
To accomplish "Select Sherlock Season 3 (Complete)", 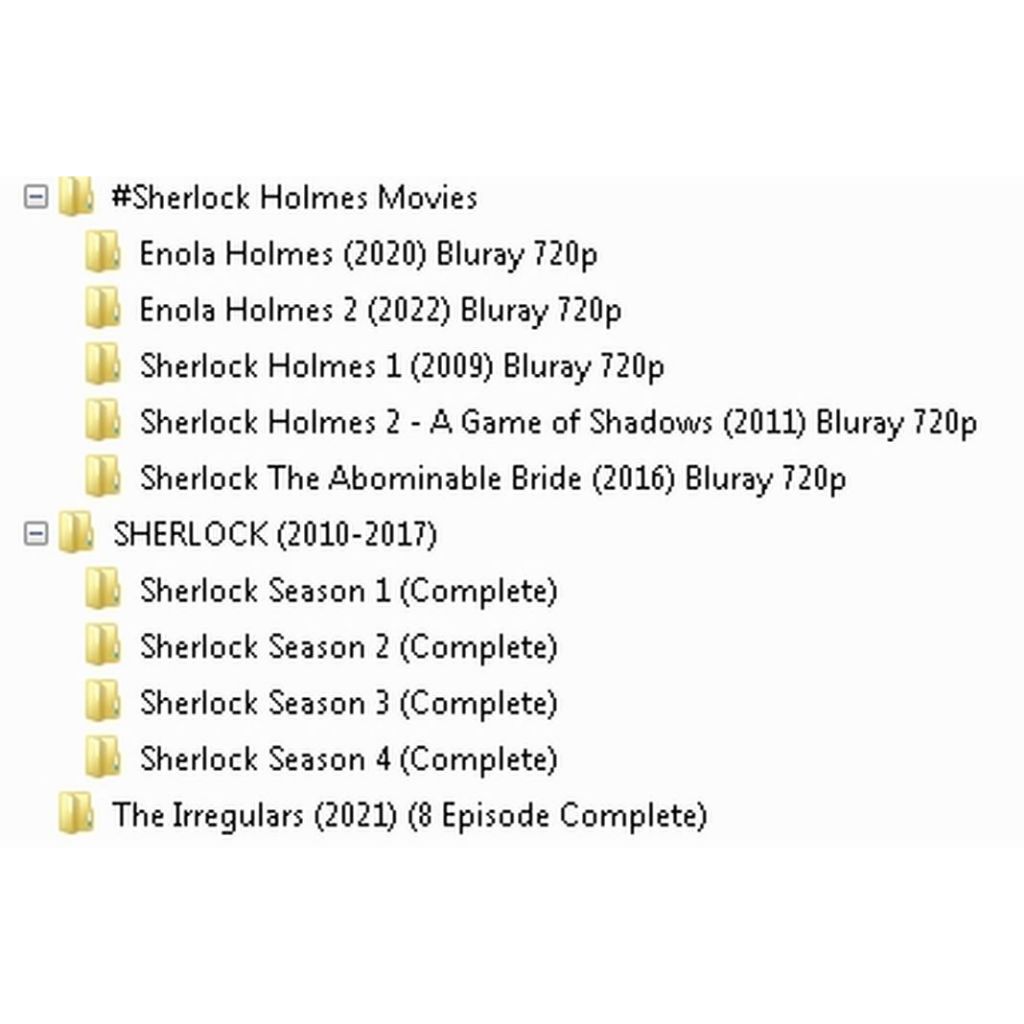I will [x=348, y=704].
